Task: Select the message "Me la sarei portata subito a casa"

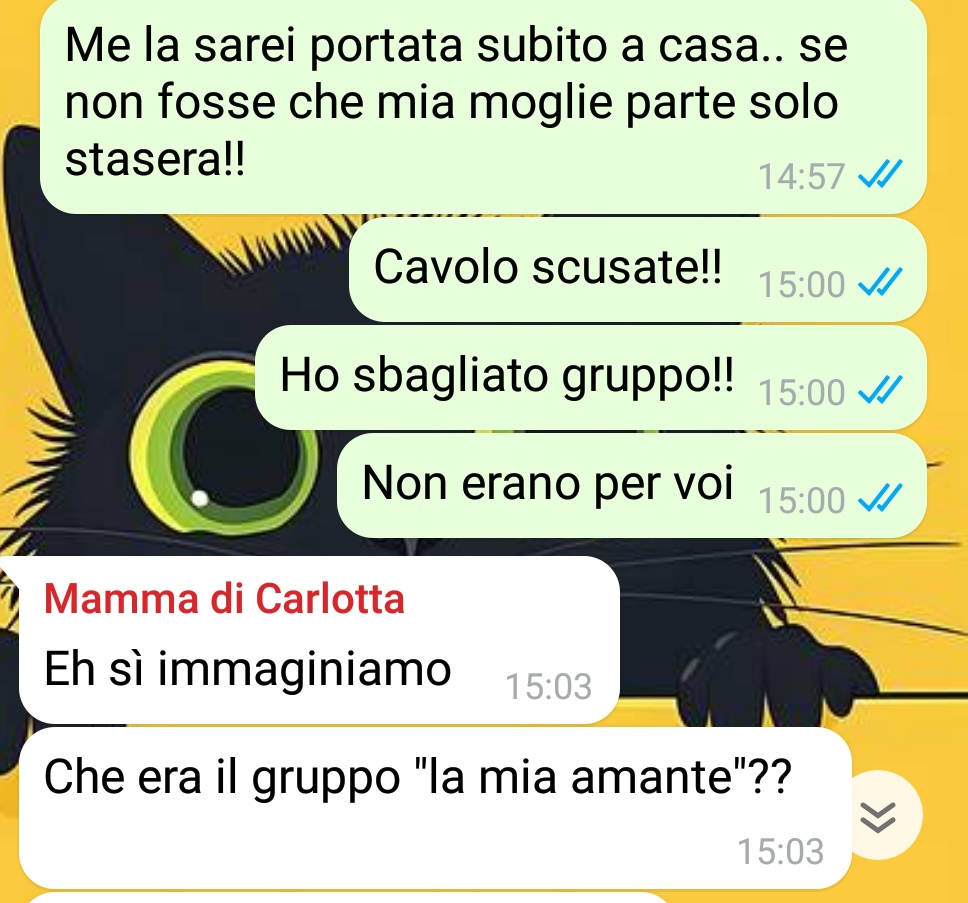Action: tap(483, 105)
